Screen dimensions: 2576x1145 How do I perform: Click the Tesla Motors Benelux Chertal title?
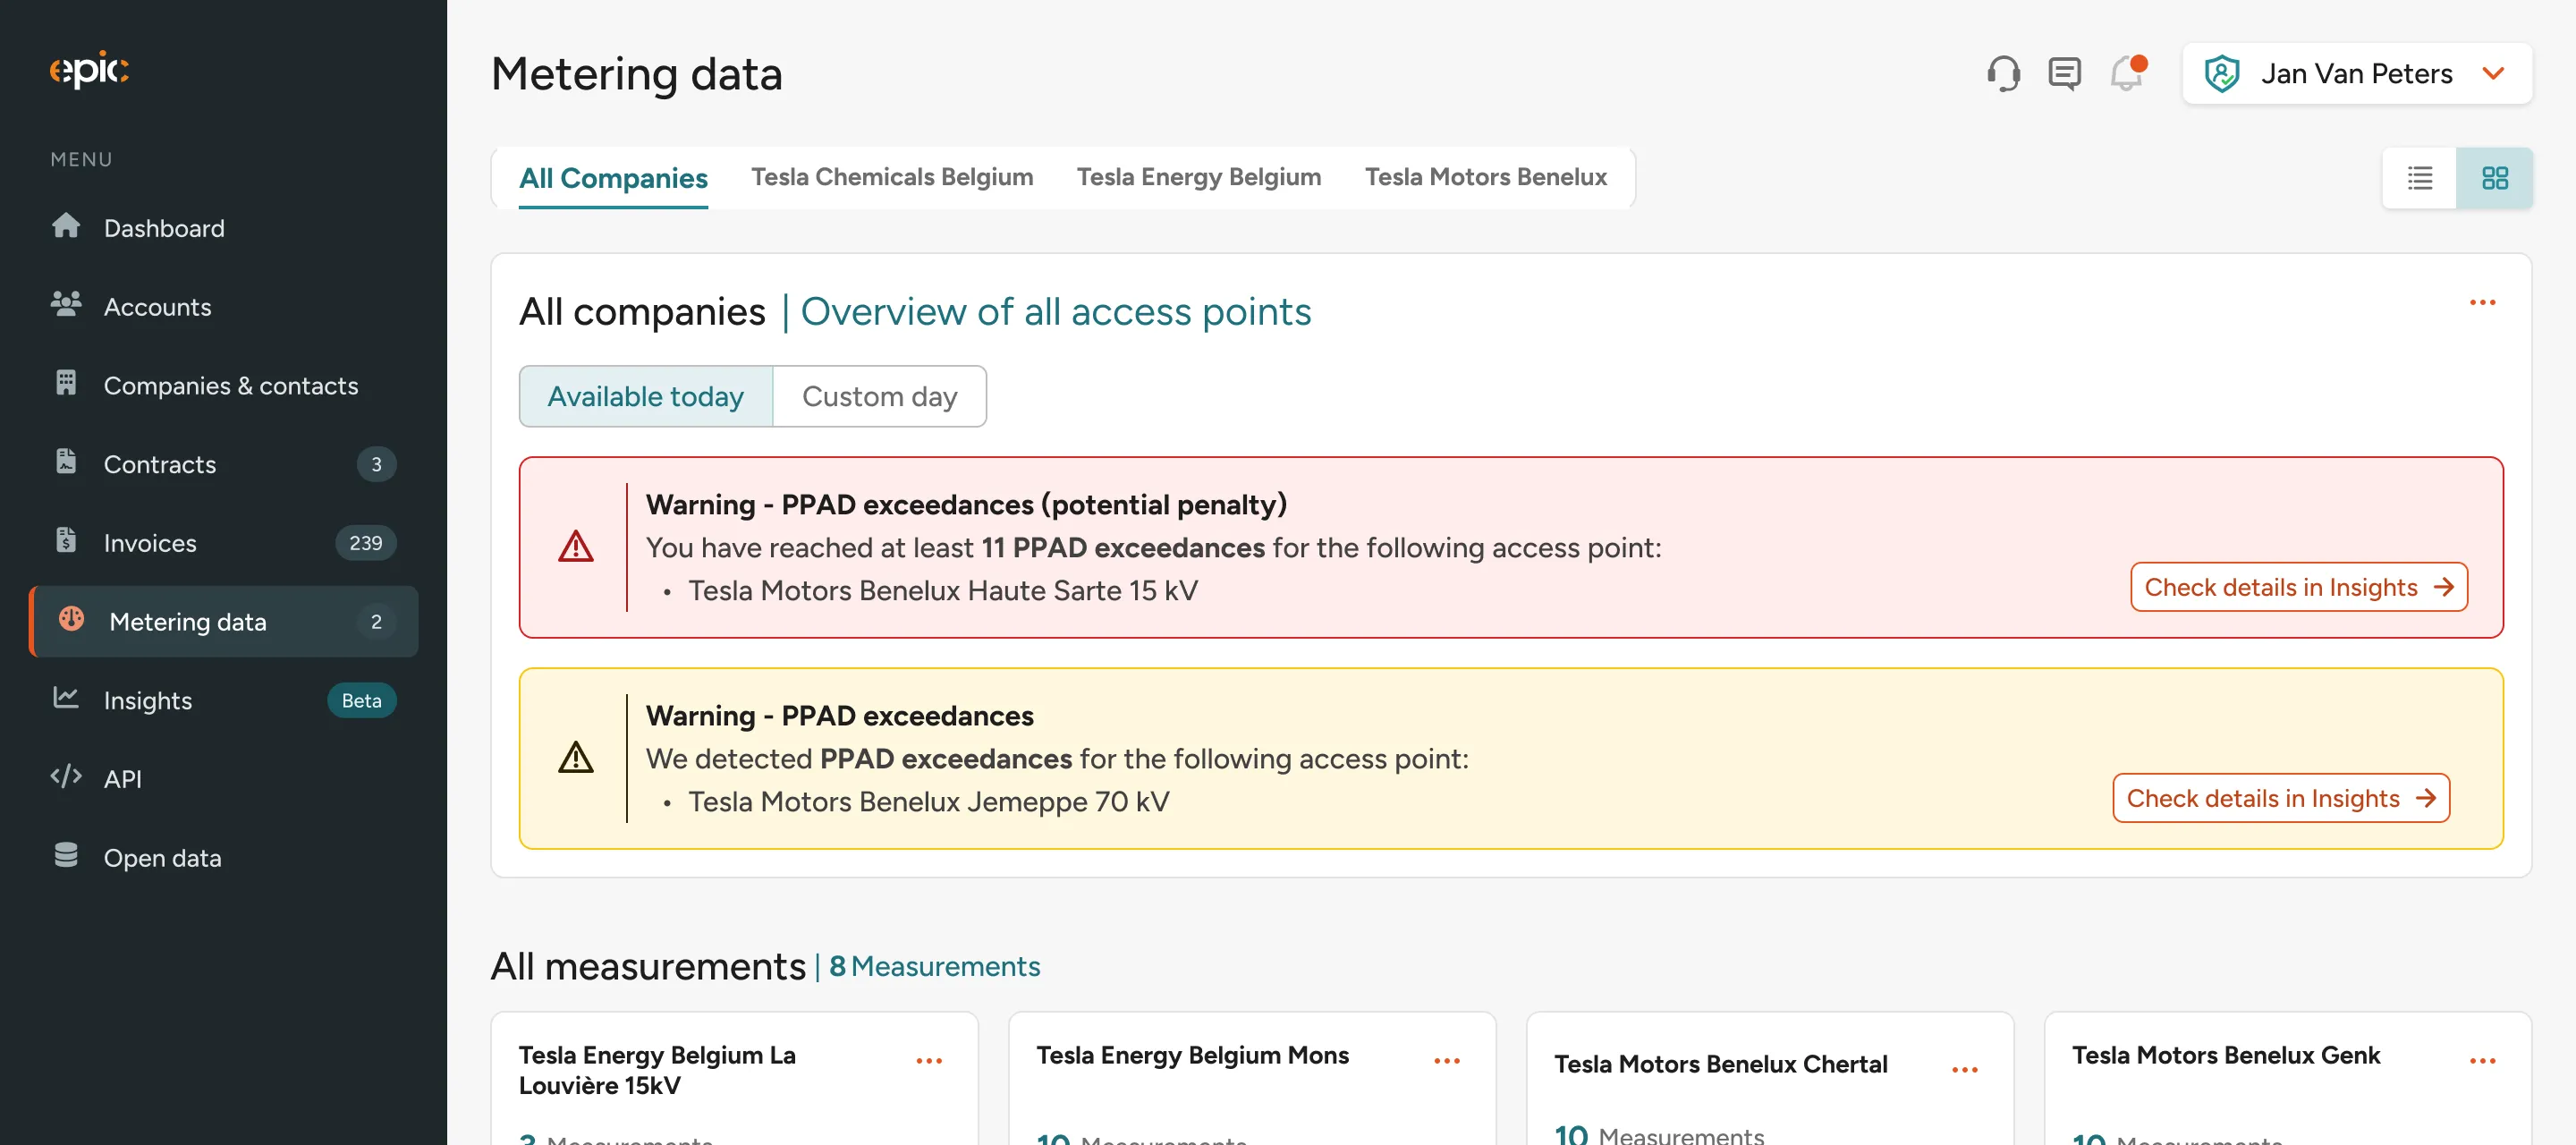(1720, 1064)
